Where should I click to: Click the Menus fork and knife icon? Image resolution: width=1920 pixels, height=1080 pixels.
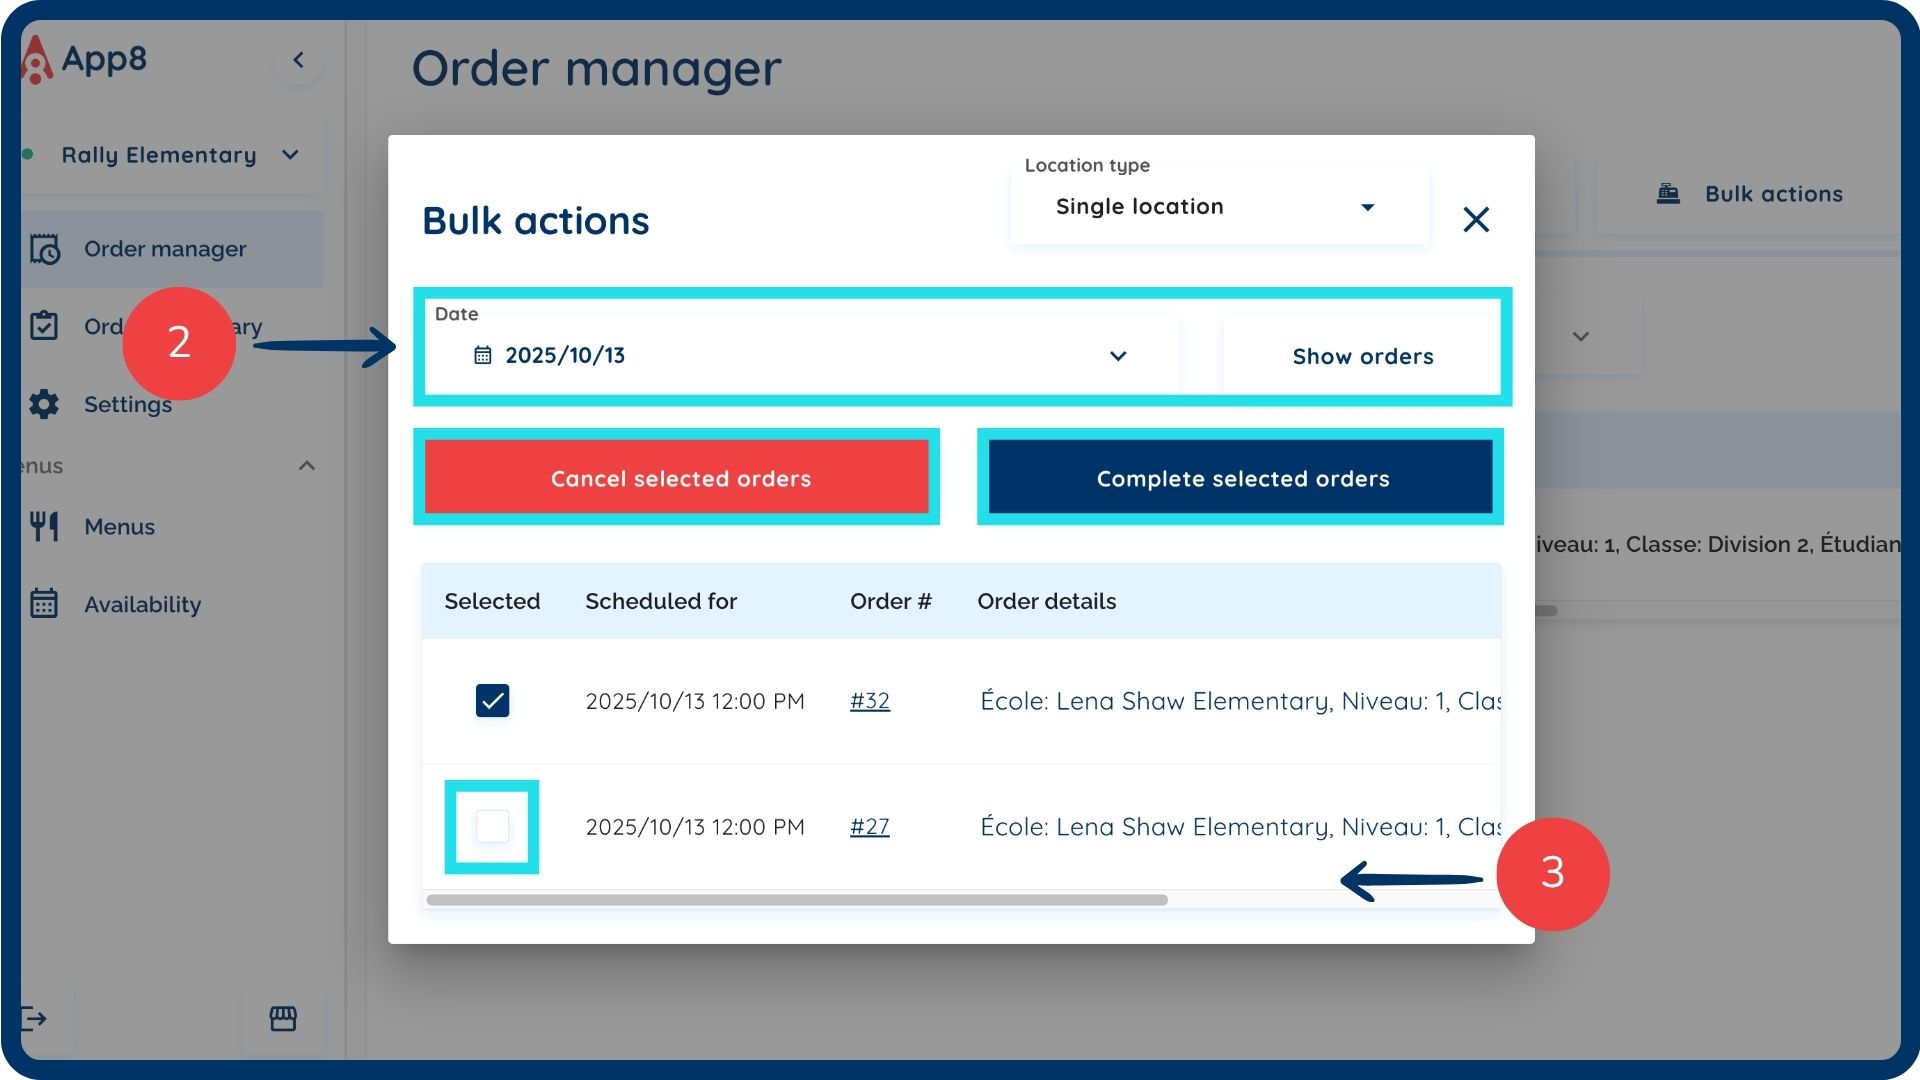tap(44, 526)
